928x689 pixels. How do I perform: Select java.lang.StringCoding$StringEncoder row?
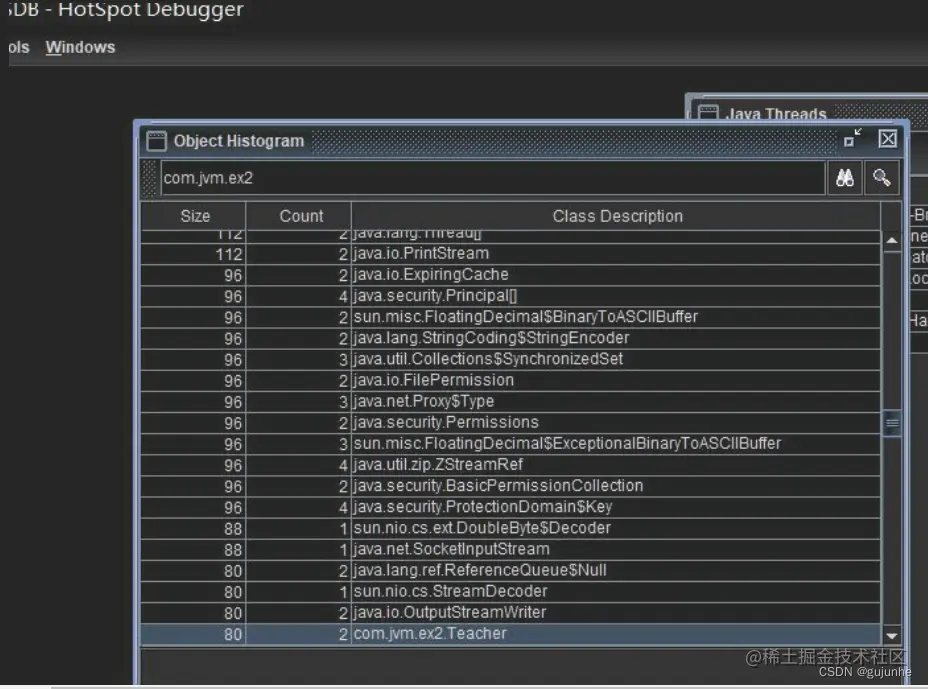point(511,338)
